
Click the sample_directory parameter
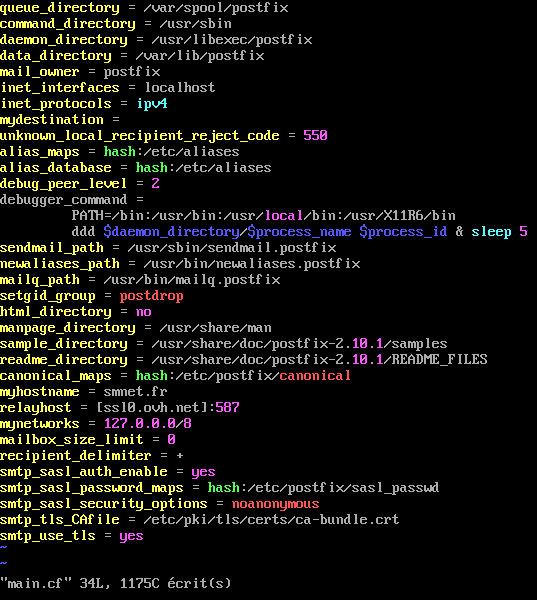pos(64,344)
